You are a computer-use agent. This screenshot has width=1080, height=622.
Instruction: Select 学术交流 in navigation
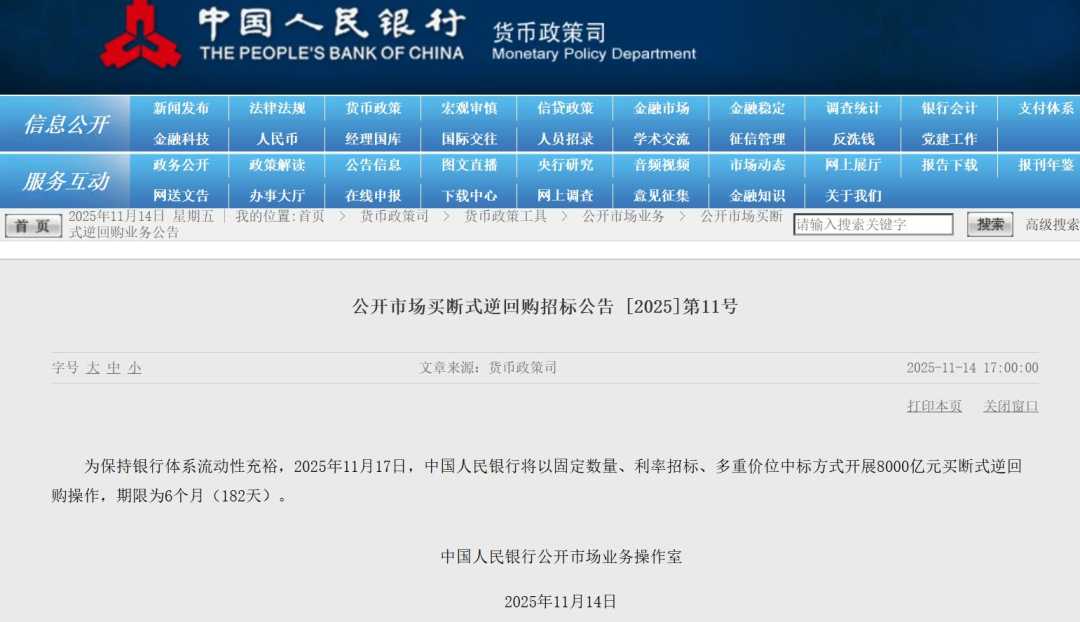661,138
